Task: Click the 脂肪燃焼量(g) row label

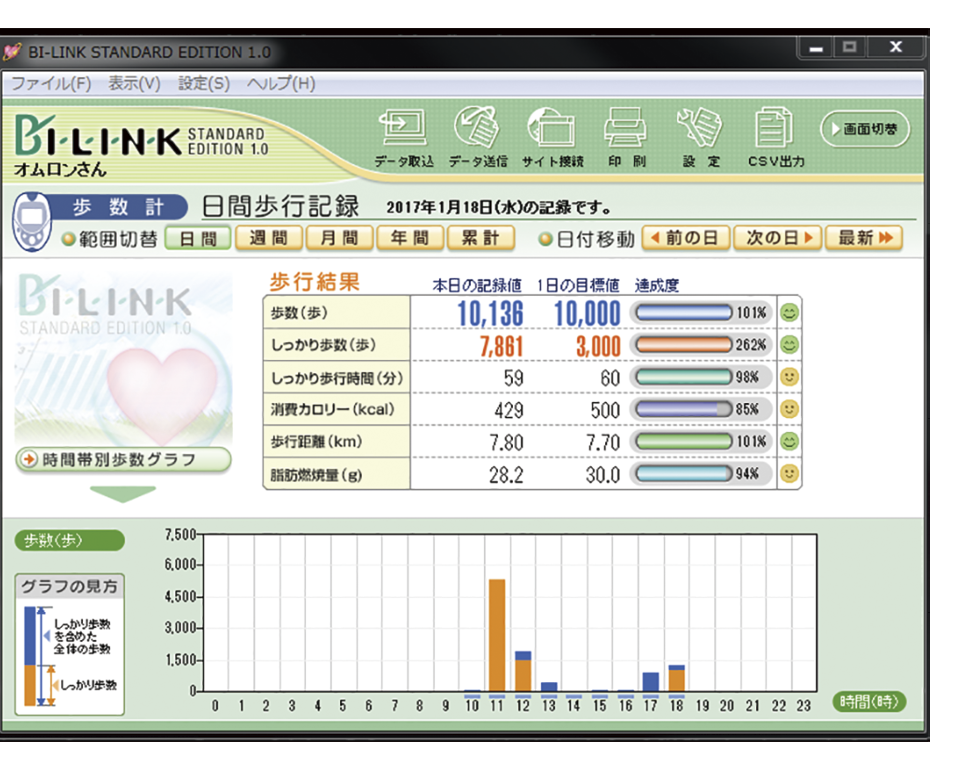Action: click(316, 474)
